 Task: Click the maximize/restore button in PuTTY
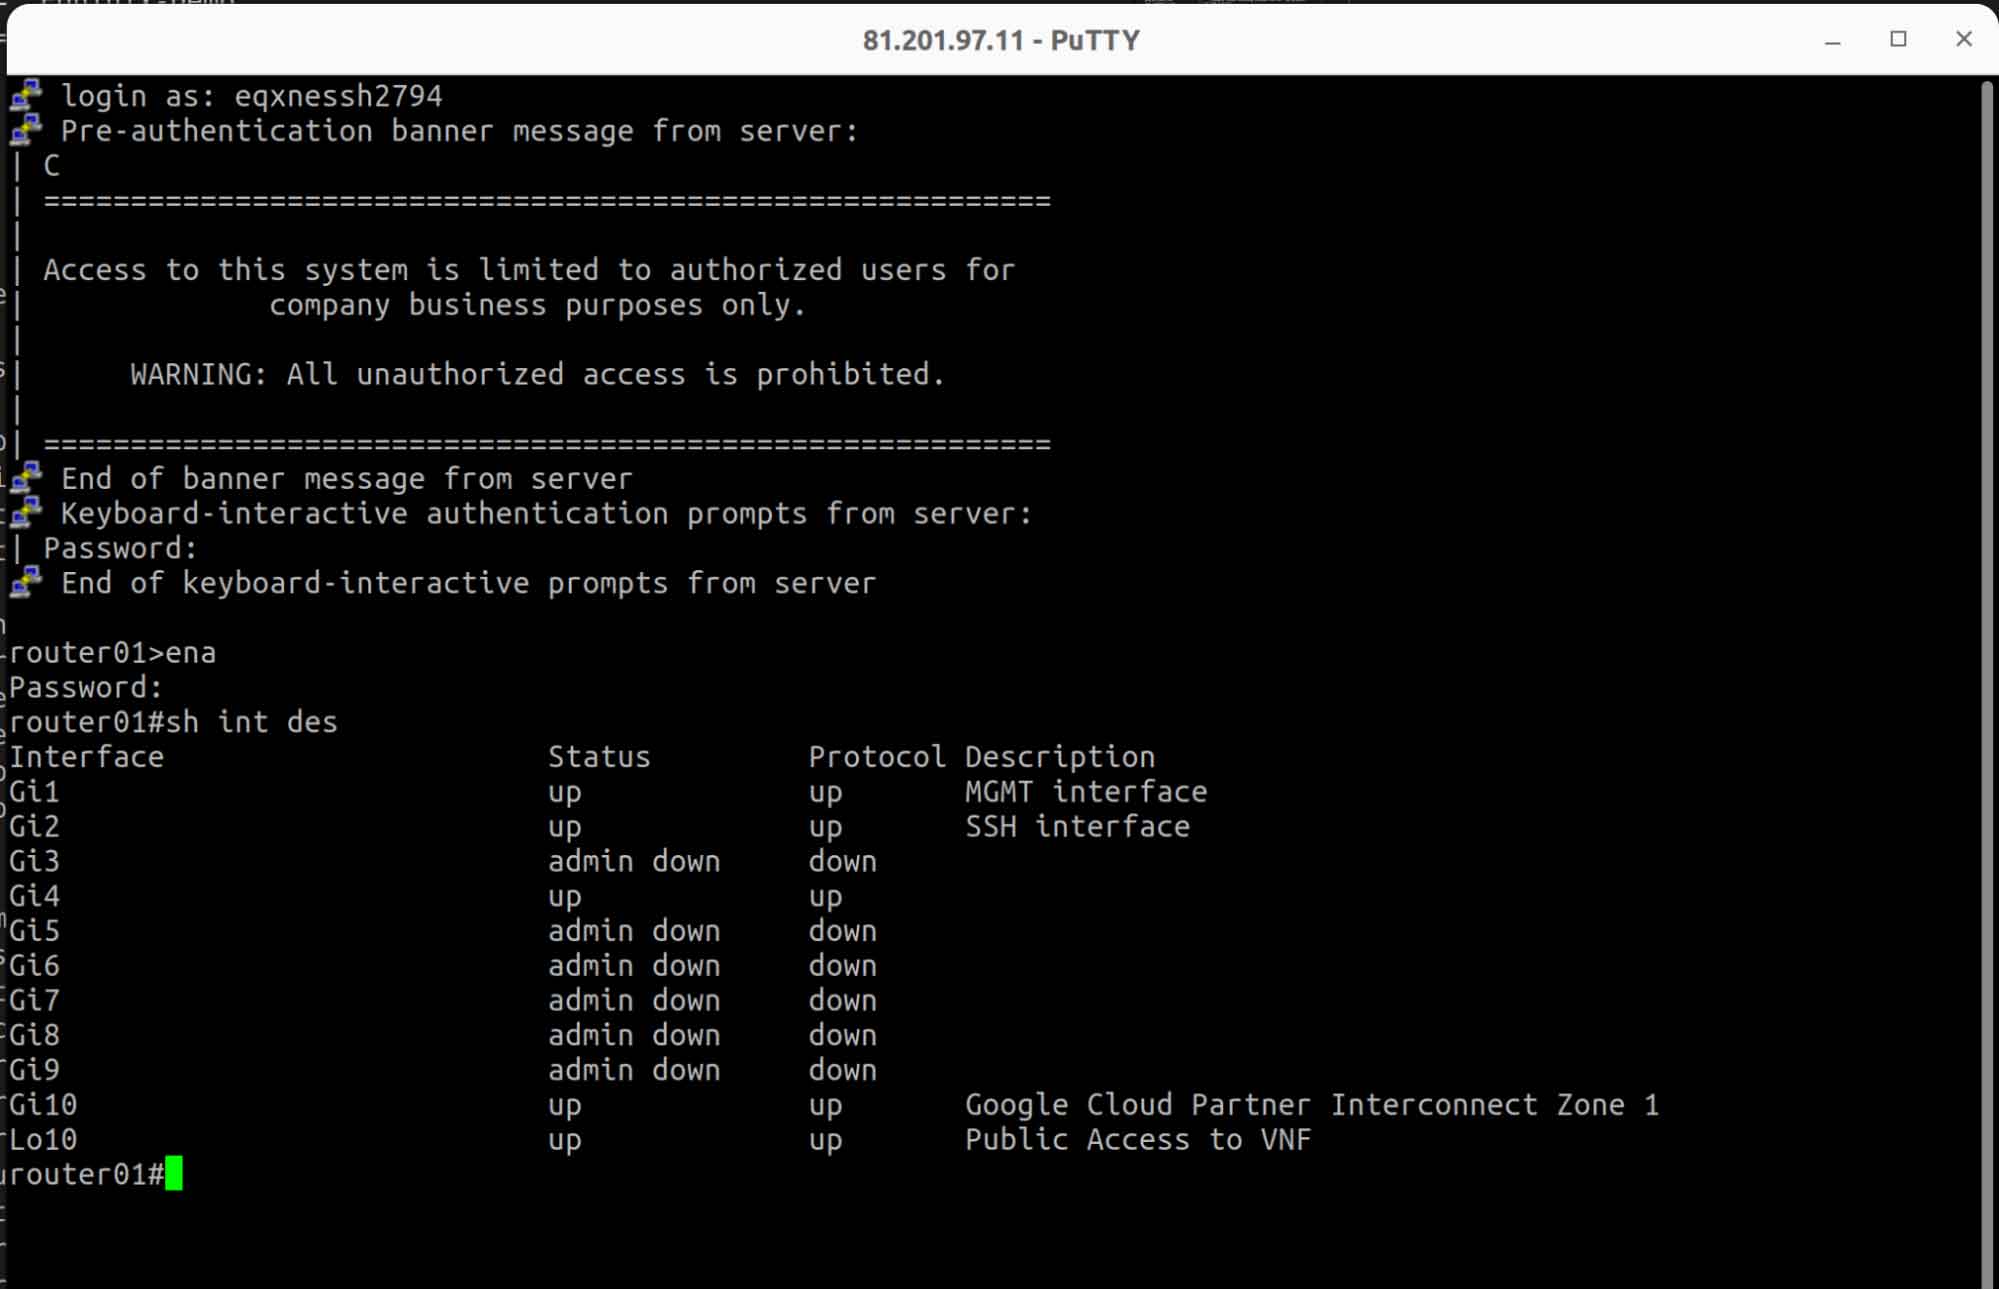(1898, 38)
